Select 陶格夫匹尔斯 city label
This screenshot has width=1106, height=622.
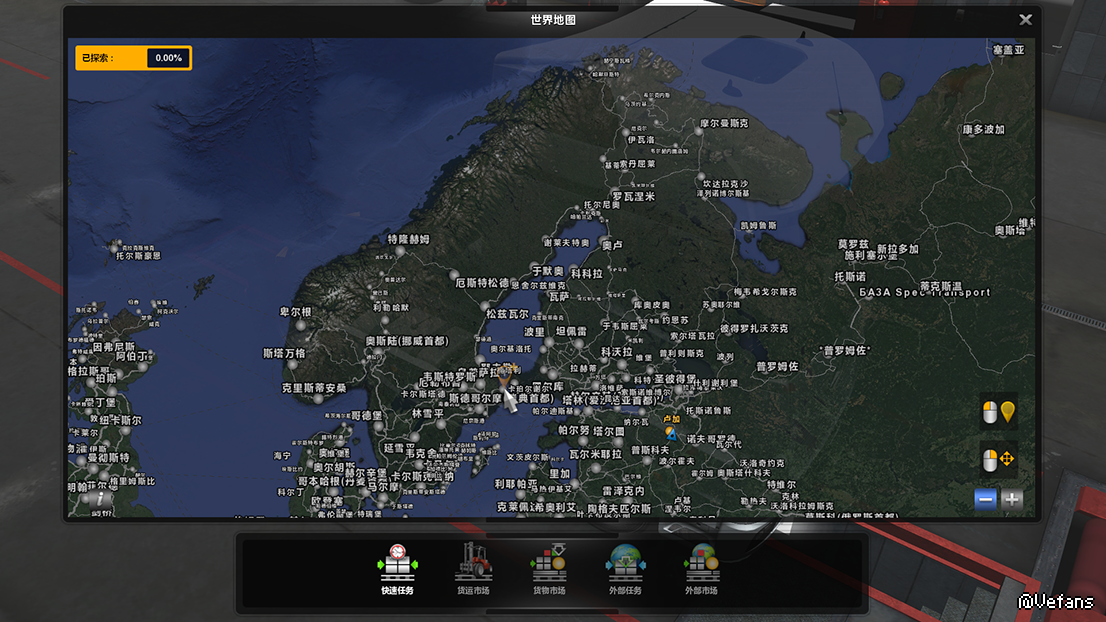[619, 508]
